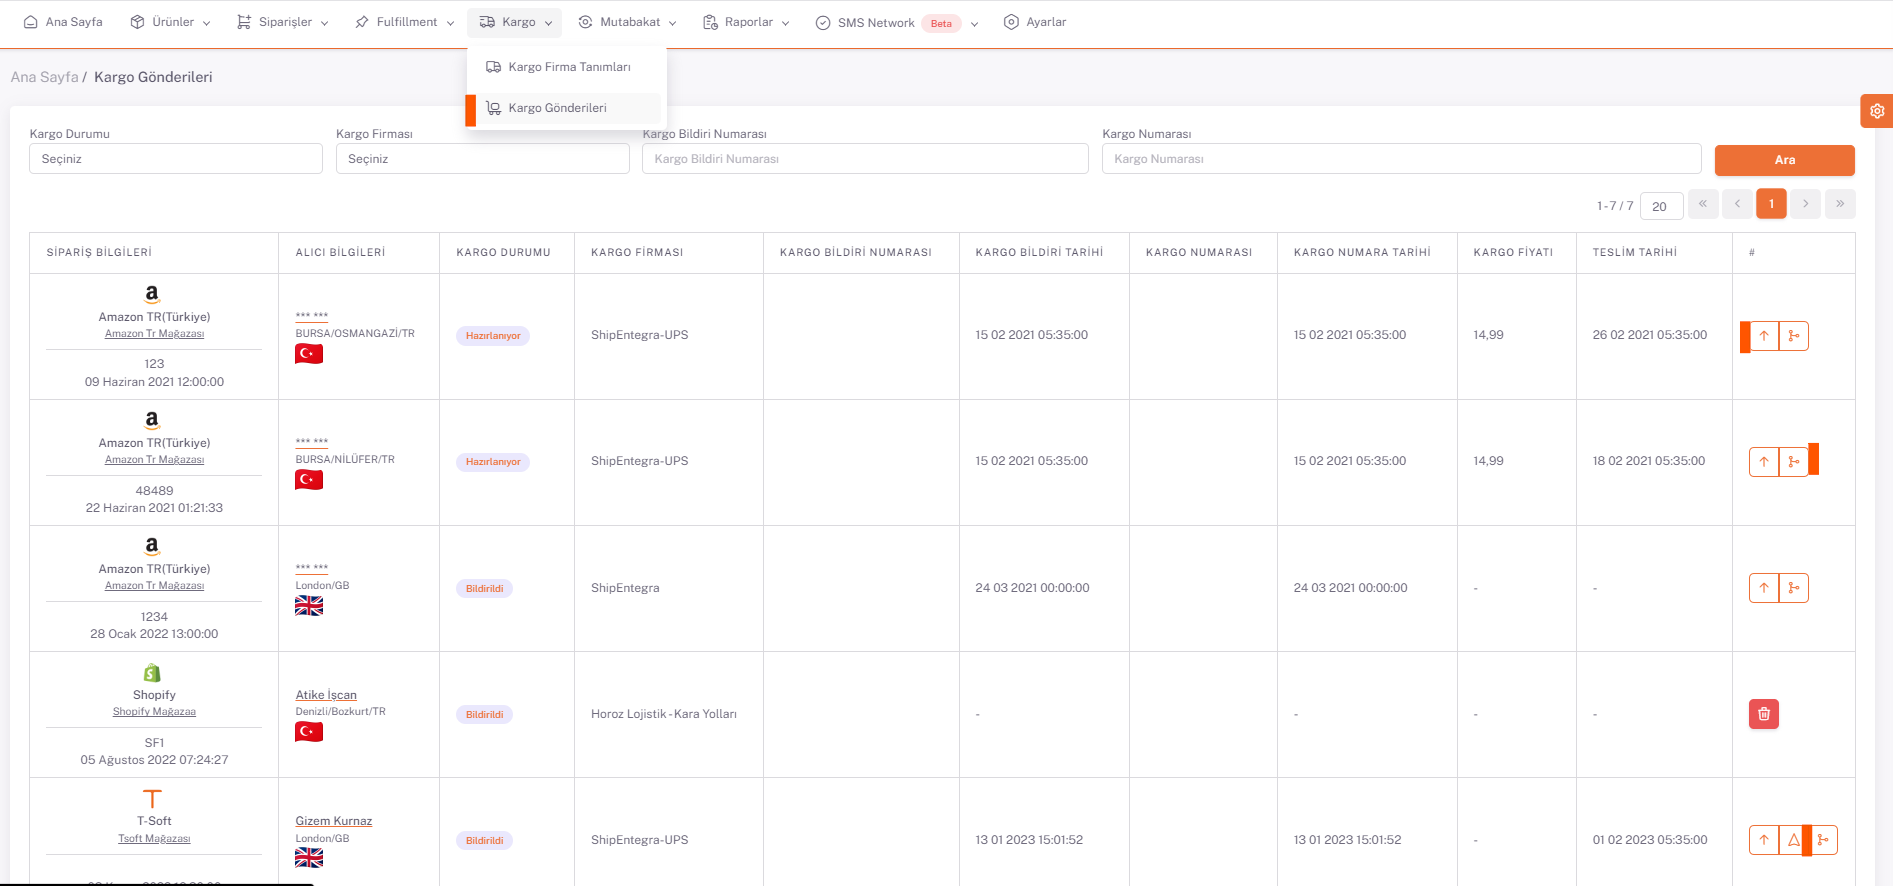Collapse the Kargo menu
Screen dimensions: 1893x886
tap(515, 22)
